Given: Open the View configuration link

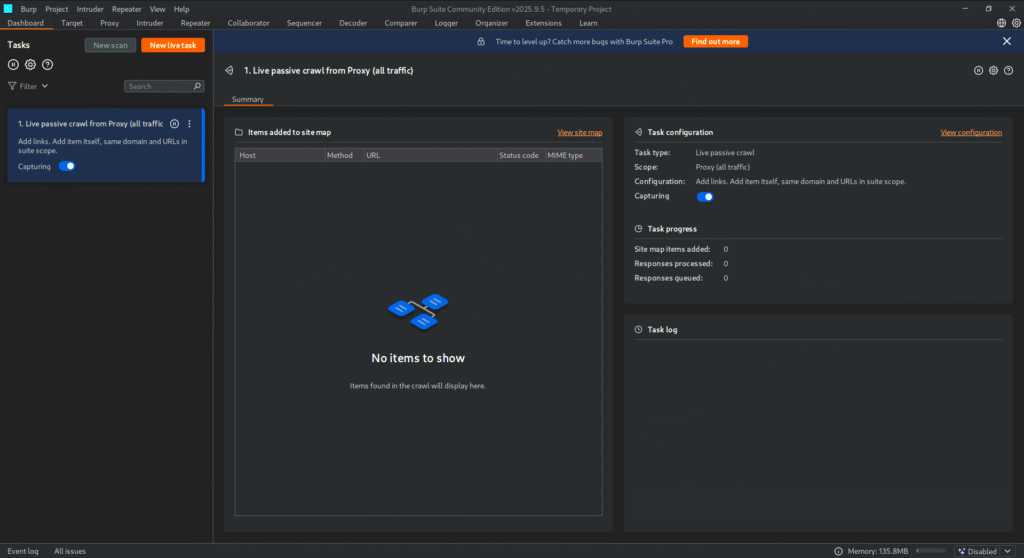Looking at the screenshot, I should pyautogui.click(x=971, y=133).
